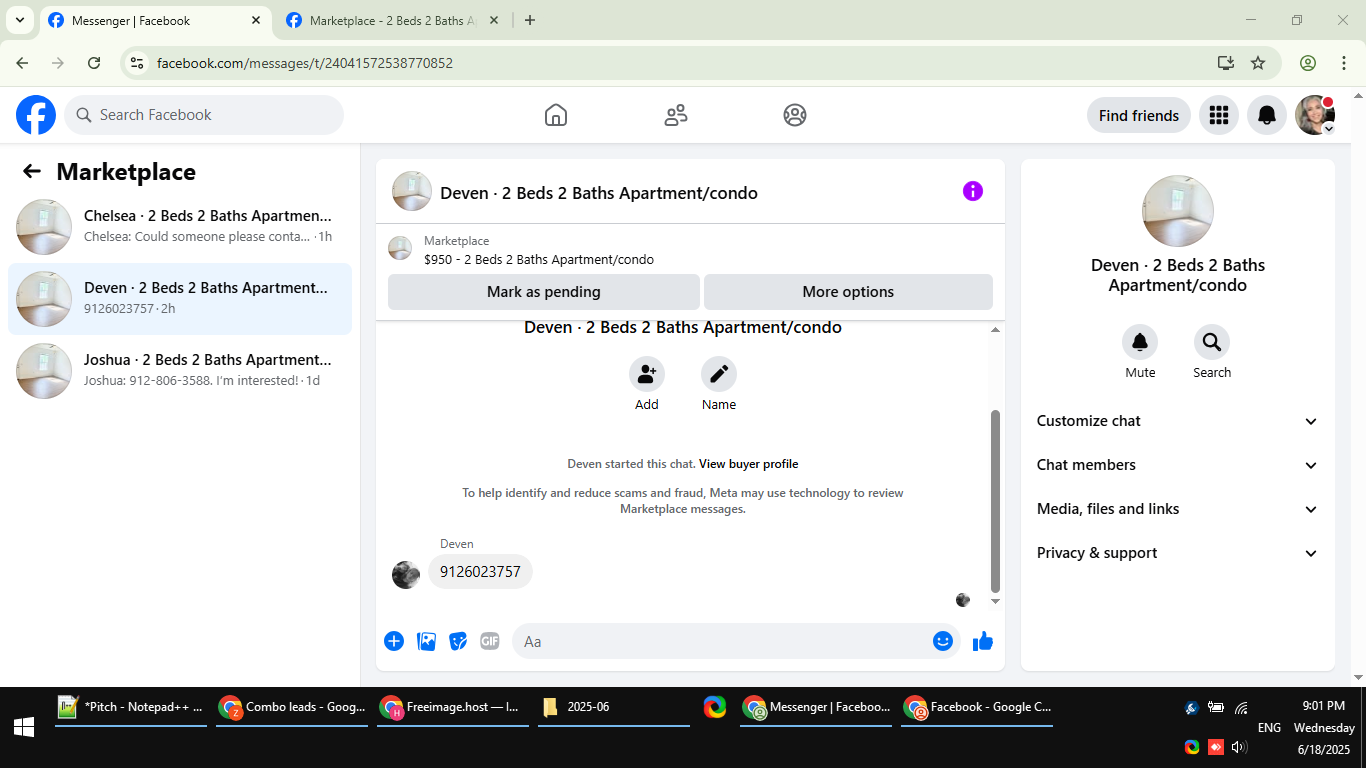The height and width of the screenshot is (768, 1366).
Task: Open Notepad++ Pitch from taskbar
Action: click(131, 707)
